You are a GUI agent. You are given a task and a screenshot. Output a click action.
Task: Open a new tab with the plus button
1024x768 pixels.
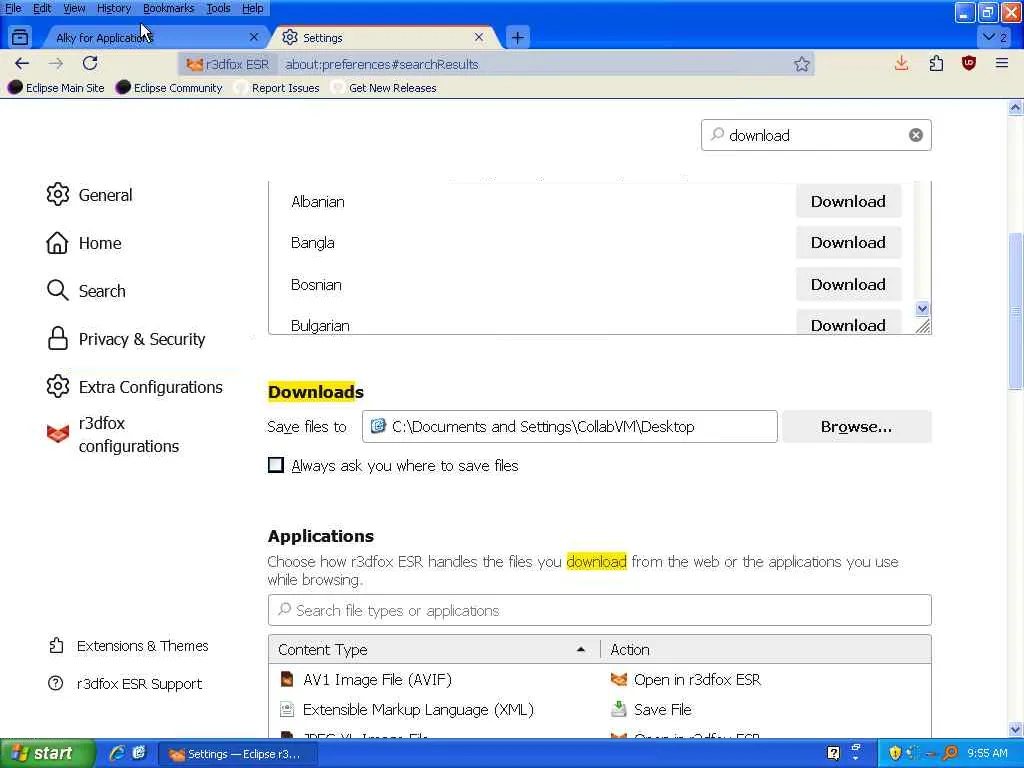point(518,38)
